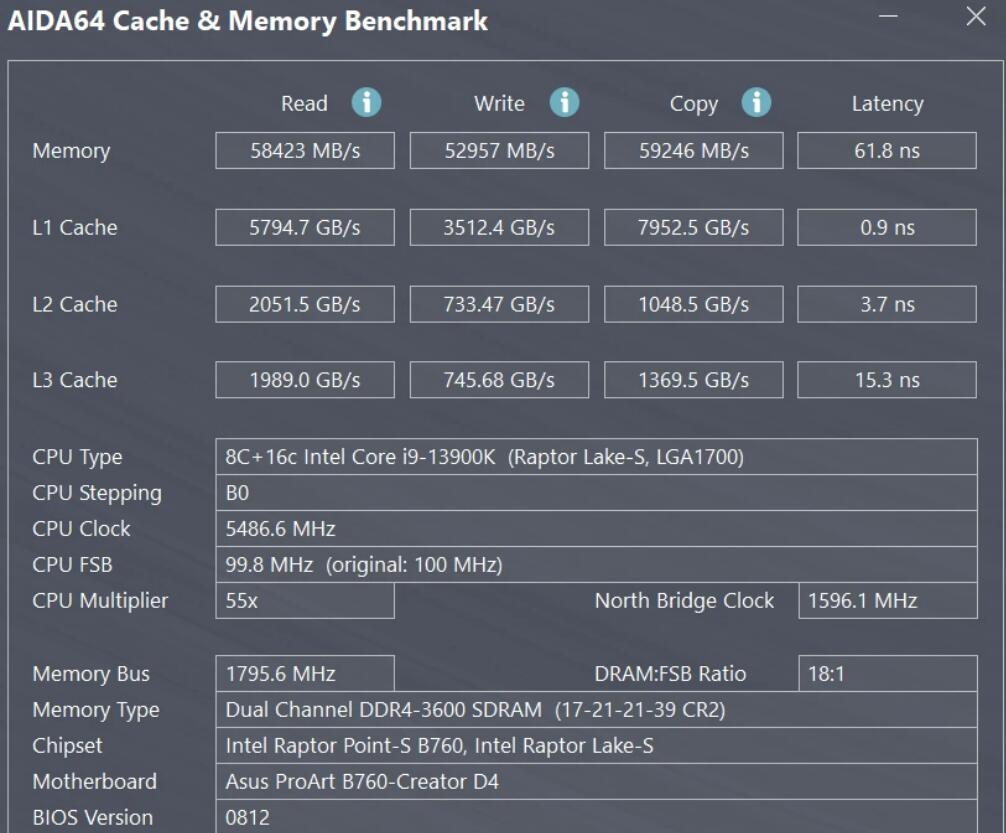Image resolution: width=1006 pixels, height=833 pixels.
Task: Click the CPU Clock value of 5486.6 MHz
Action: point(595,529)
